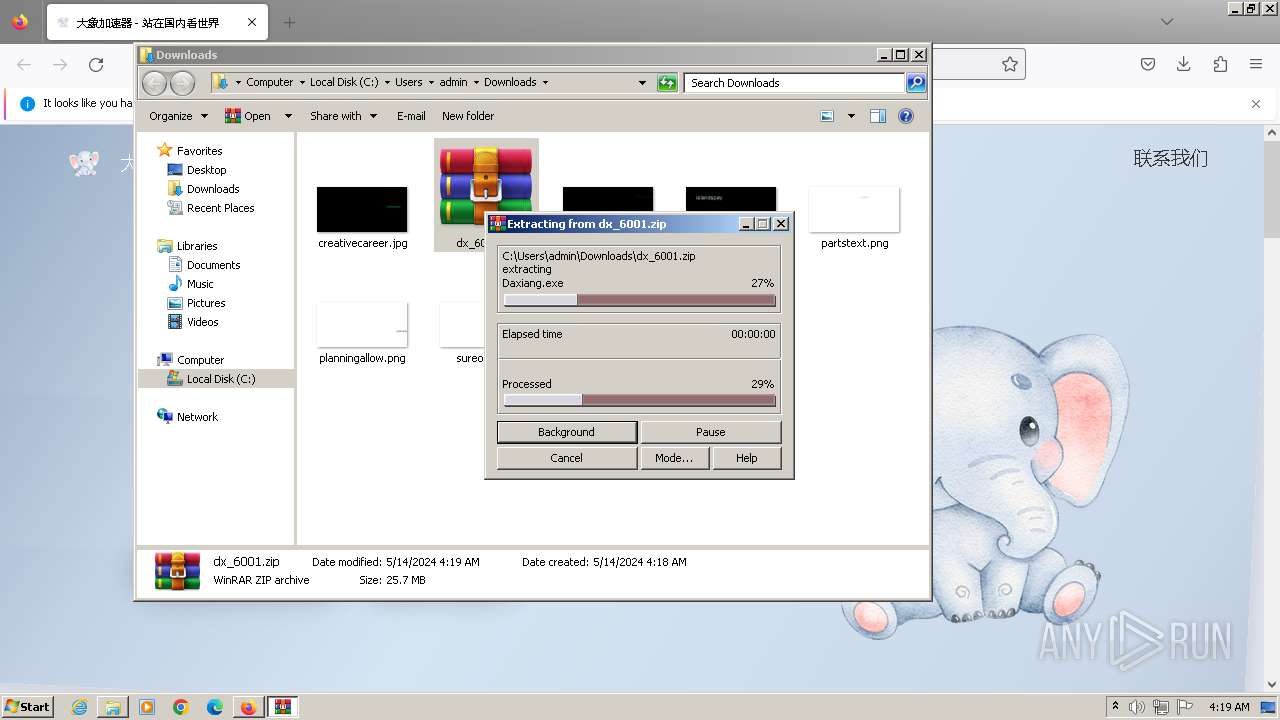Open Firefox Pocket save icon
The width and height of the screenshot is (1280, 720).
click(x=1148, y=65)
